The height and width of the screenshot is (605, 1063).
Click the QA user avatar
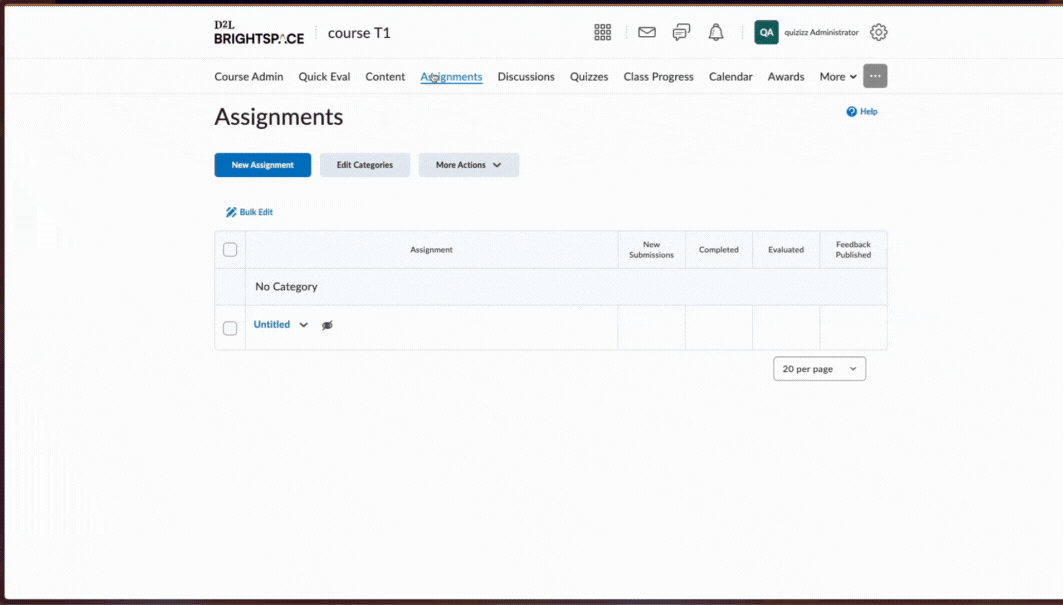766,31
